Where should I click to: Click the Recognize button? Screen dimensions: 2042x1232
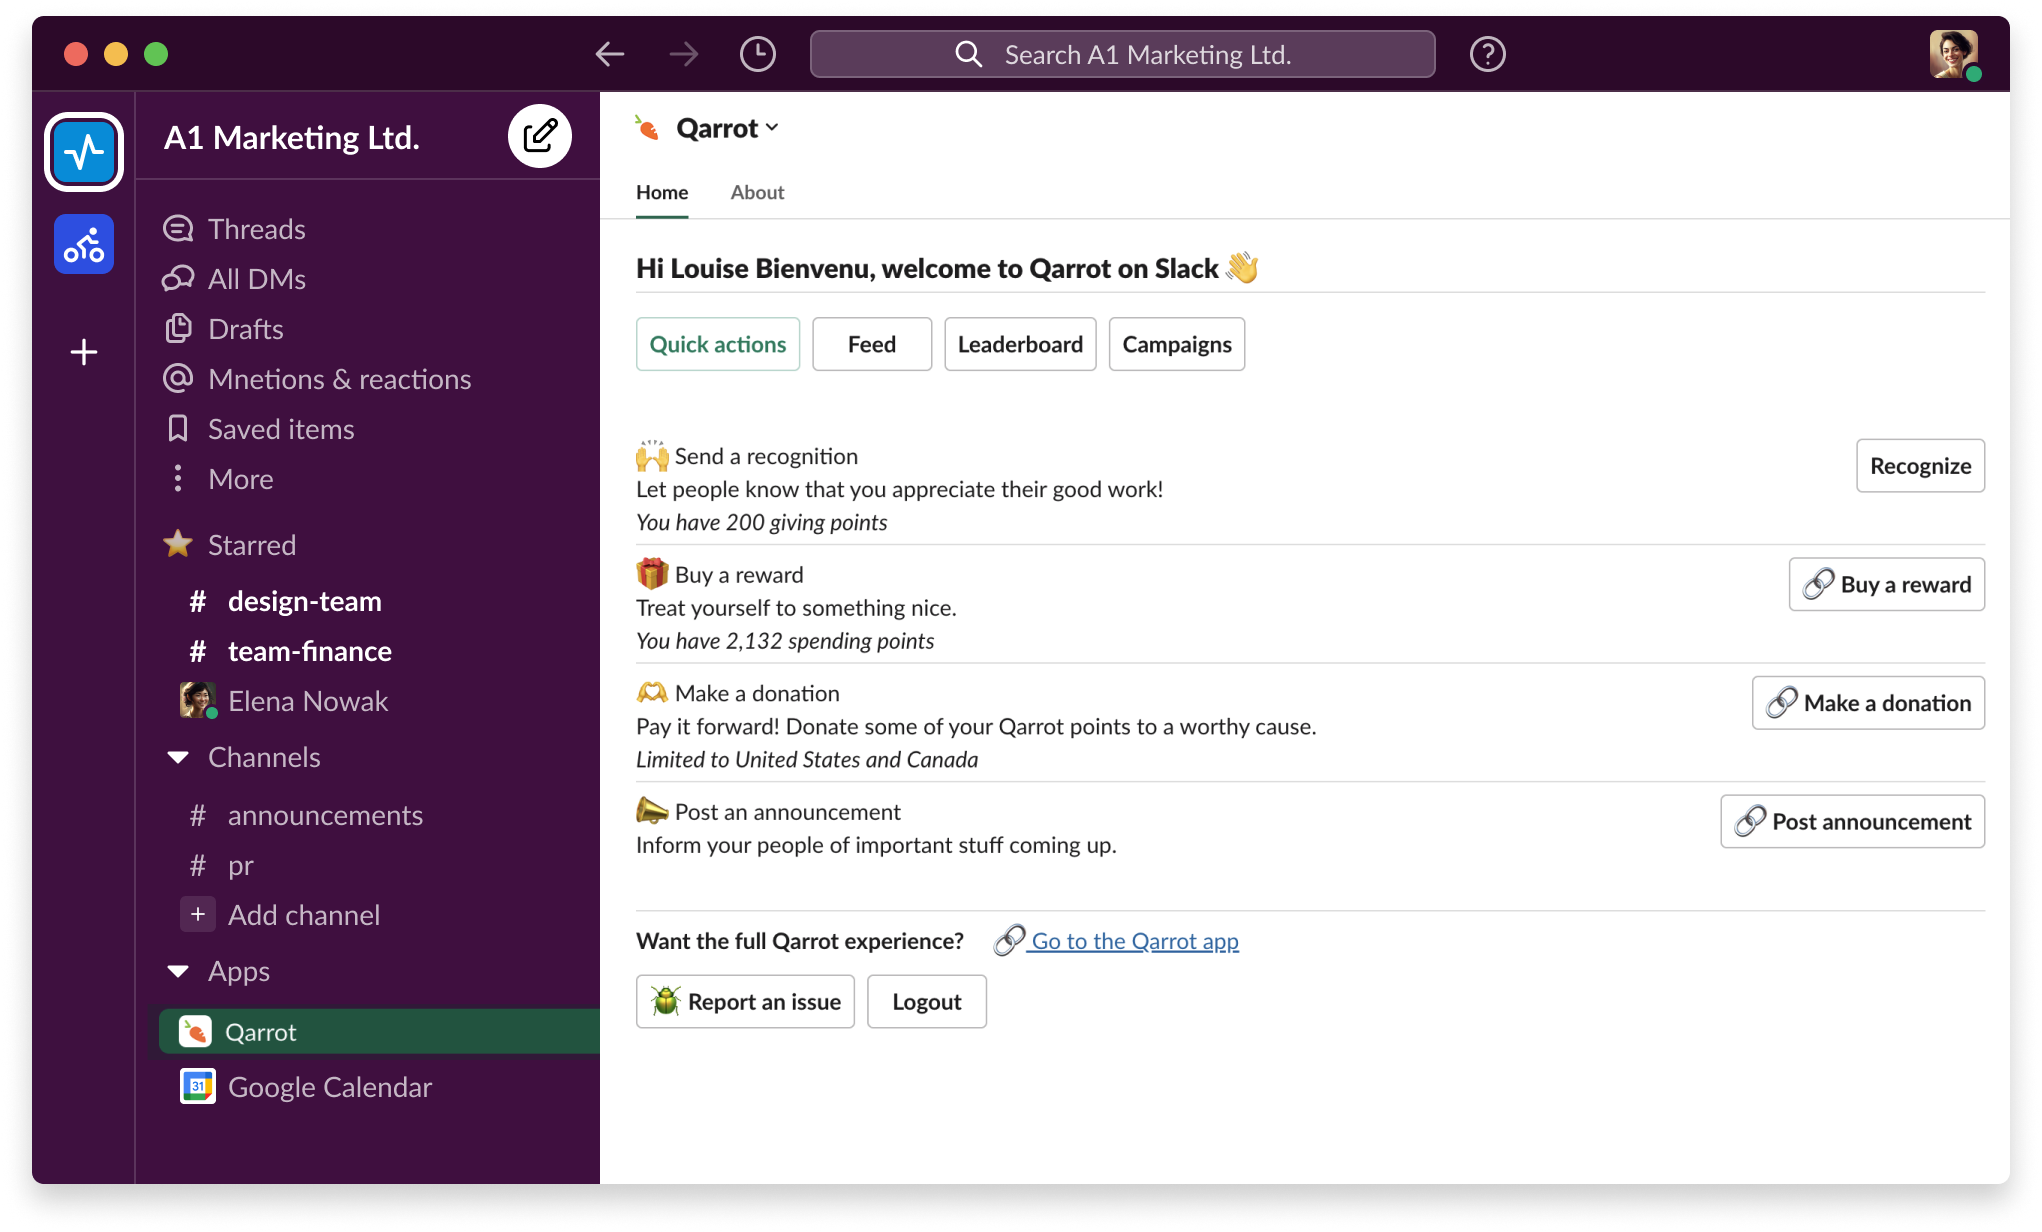pyautogui.click(x=1919, y=465)
